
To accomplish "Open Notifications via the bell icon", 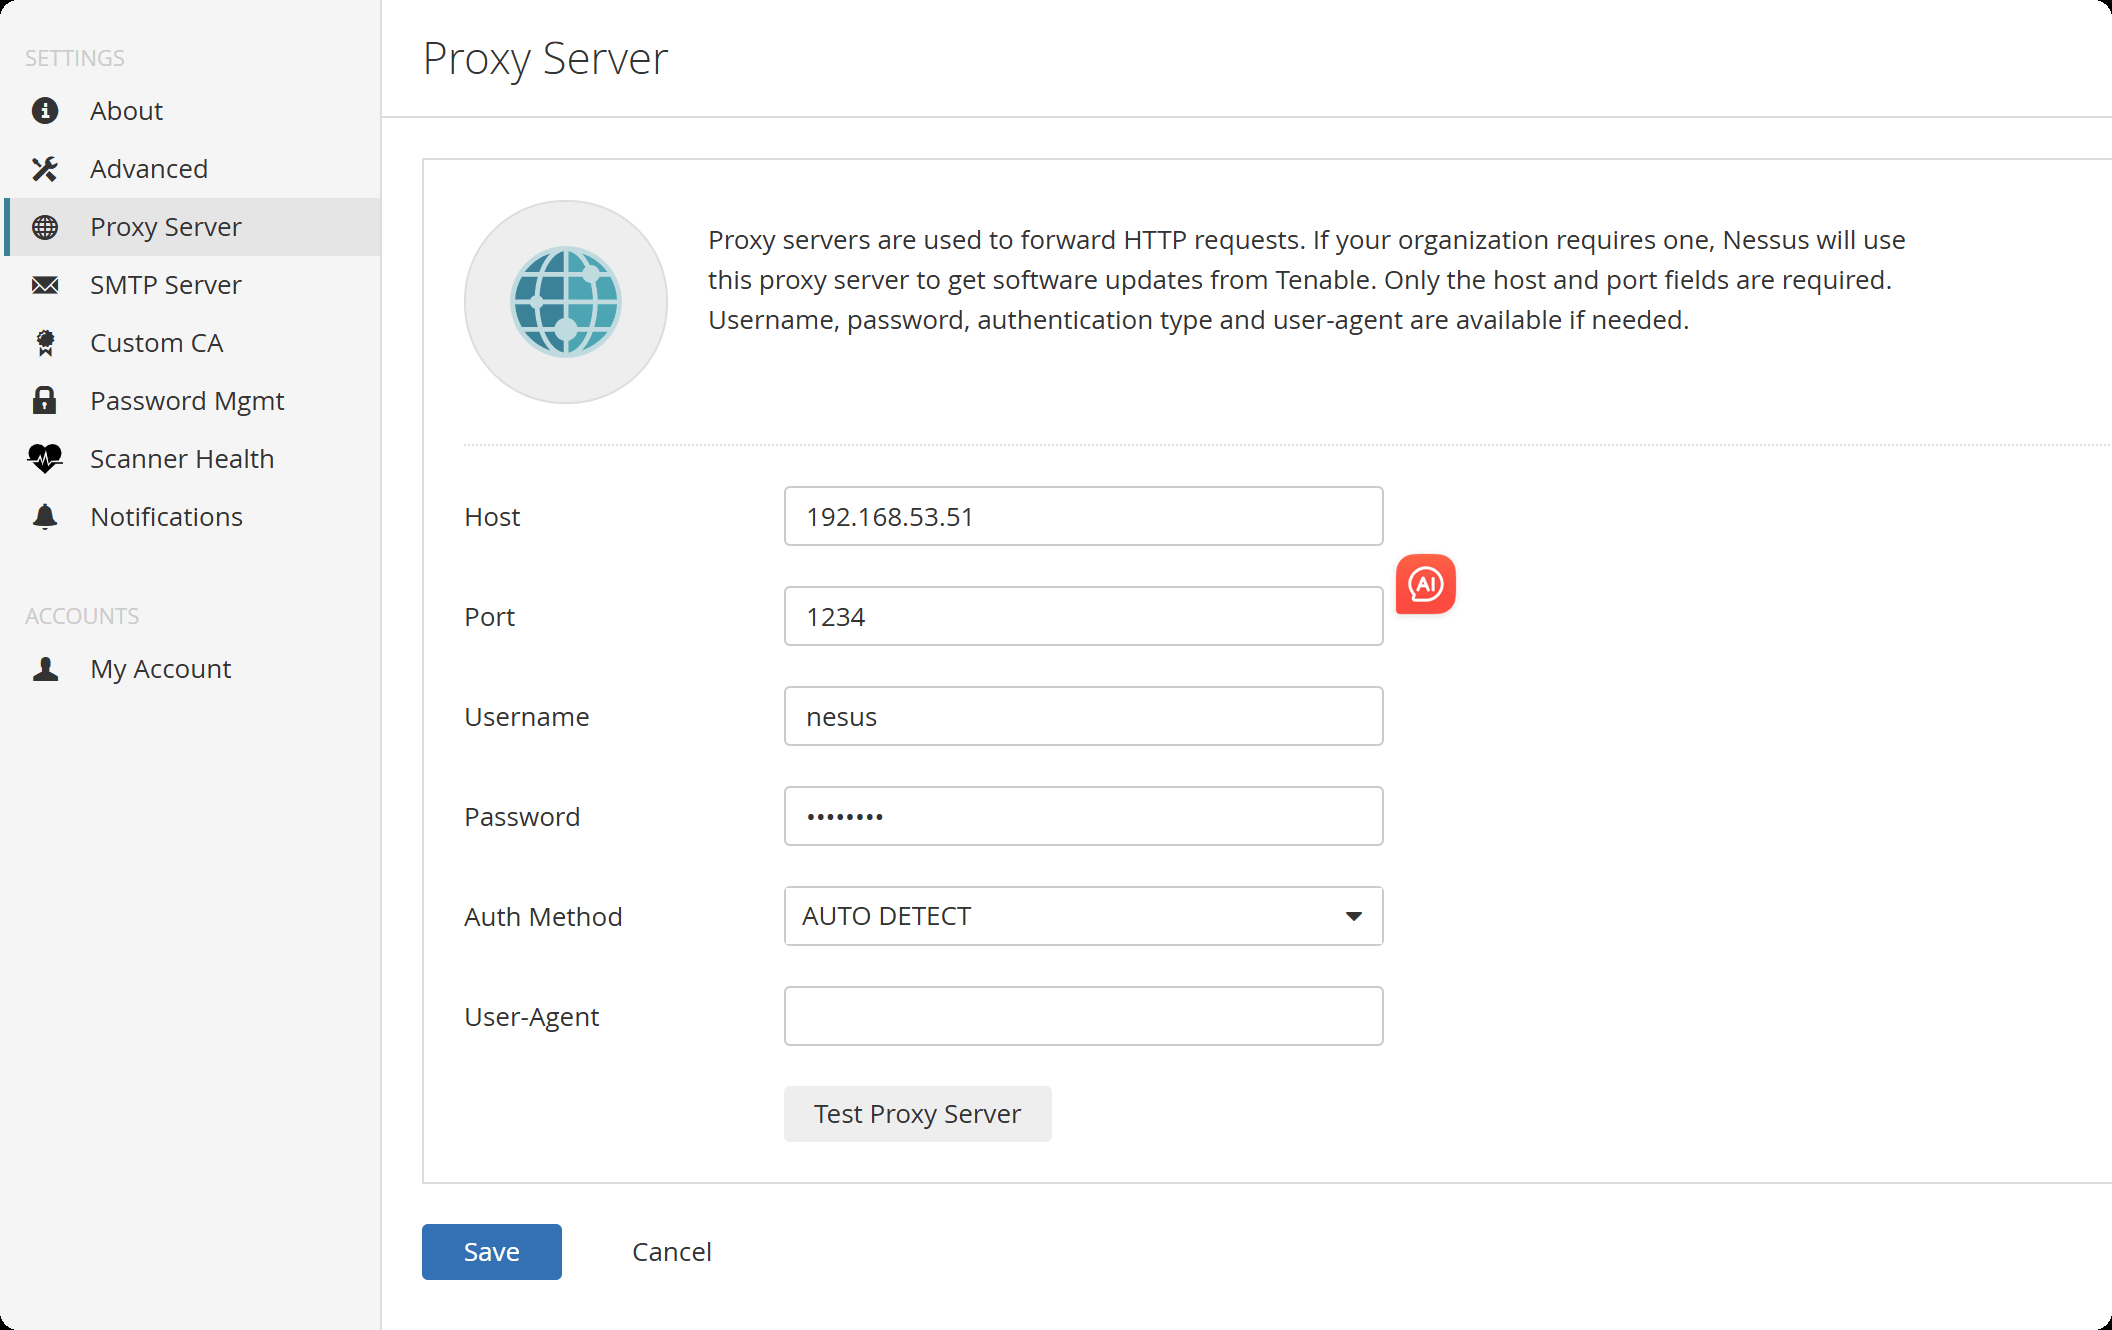I will coord(45,516).
